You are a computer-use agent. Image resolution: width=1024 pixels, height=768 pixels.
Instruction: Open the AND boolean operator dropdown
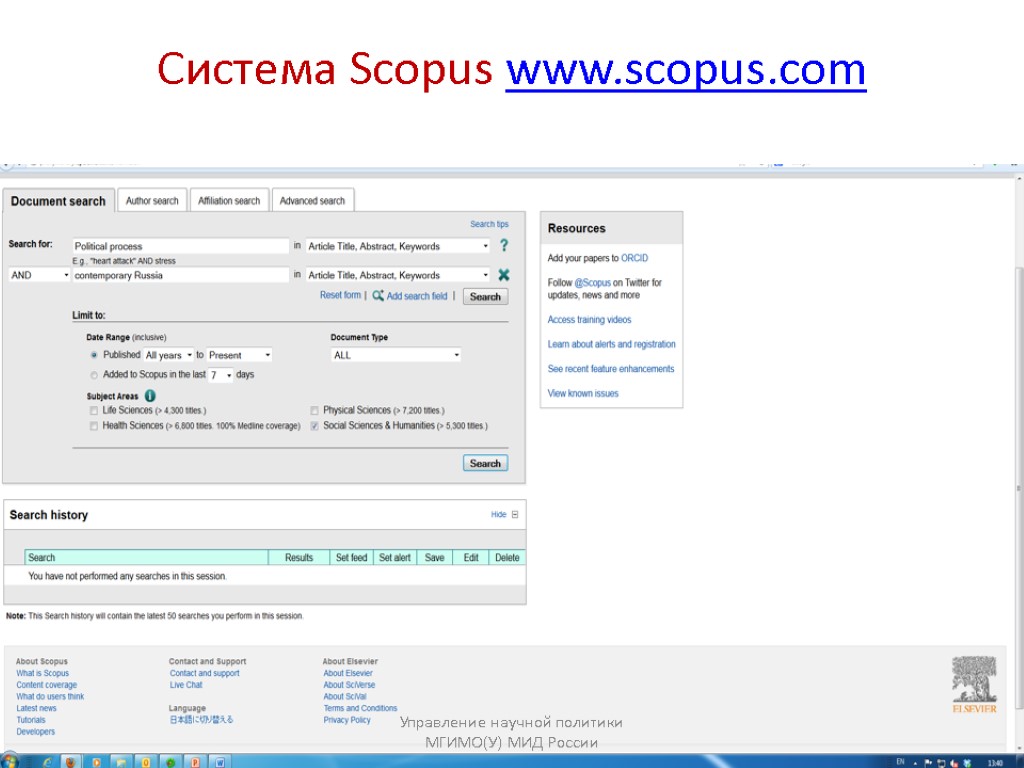pyautogui.click(x=39, y=275)
